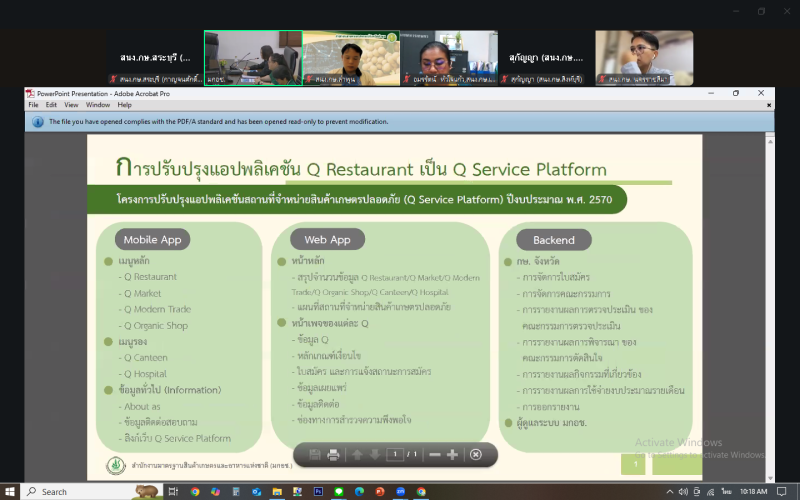Select the highlighted active speaker video thumbnail
This screenshot has width=800, height=500.
(253, 57)
